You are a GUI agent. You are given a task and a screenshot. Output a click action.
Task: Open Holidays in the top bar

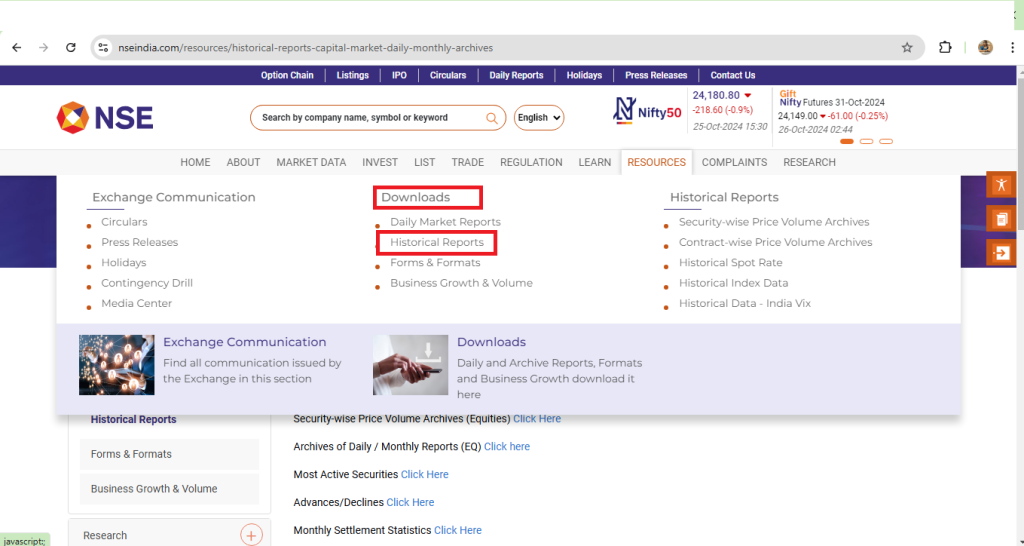pyautogui.click(x=584, y=75)
